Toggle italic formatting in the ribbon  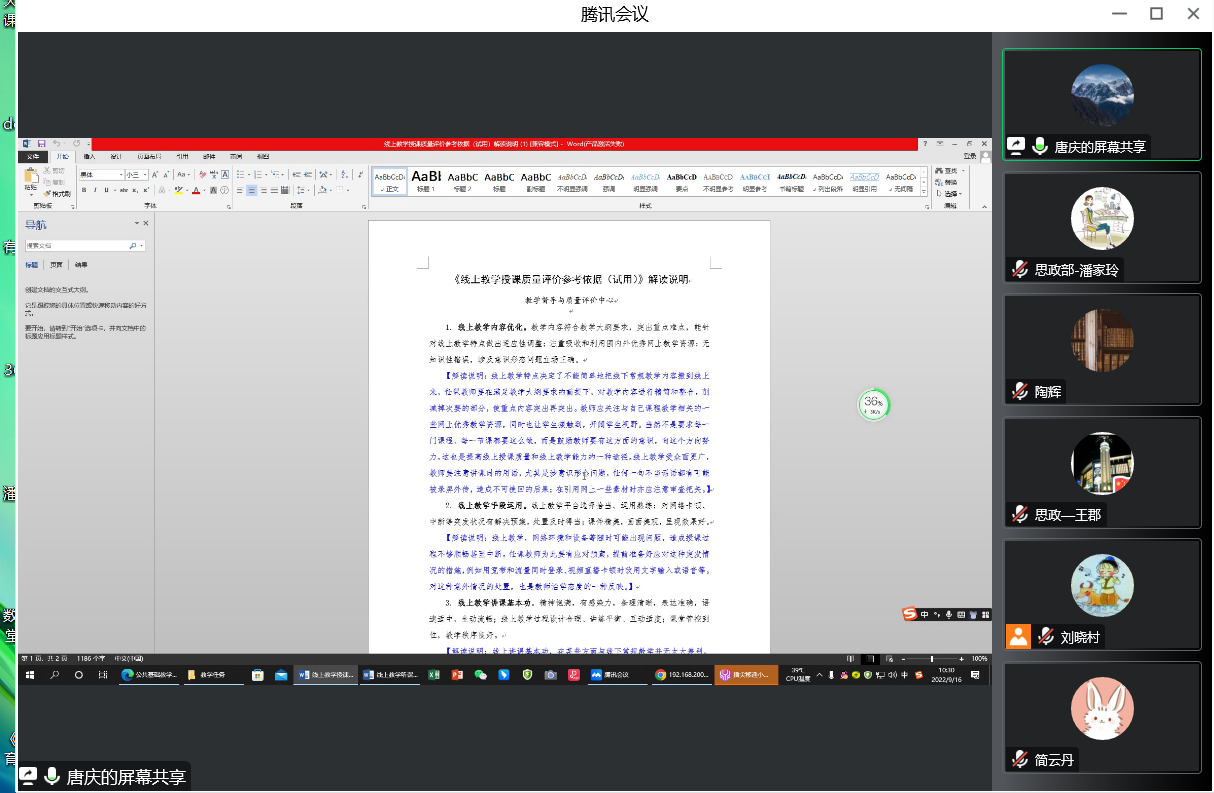(97, 190)
